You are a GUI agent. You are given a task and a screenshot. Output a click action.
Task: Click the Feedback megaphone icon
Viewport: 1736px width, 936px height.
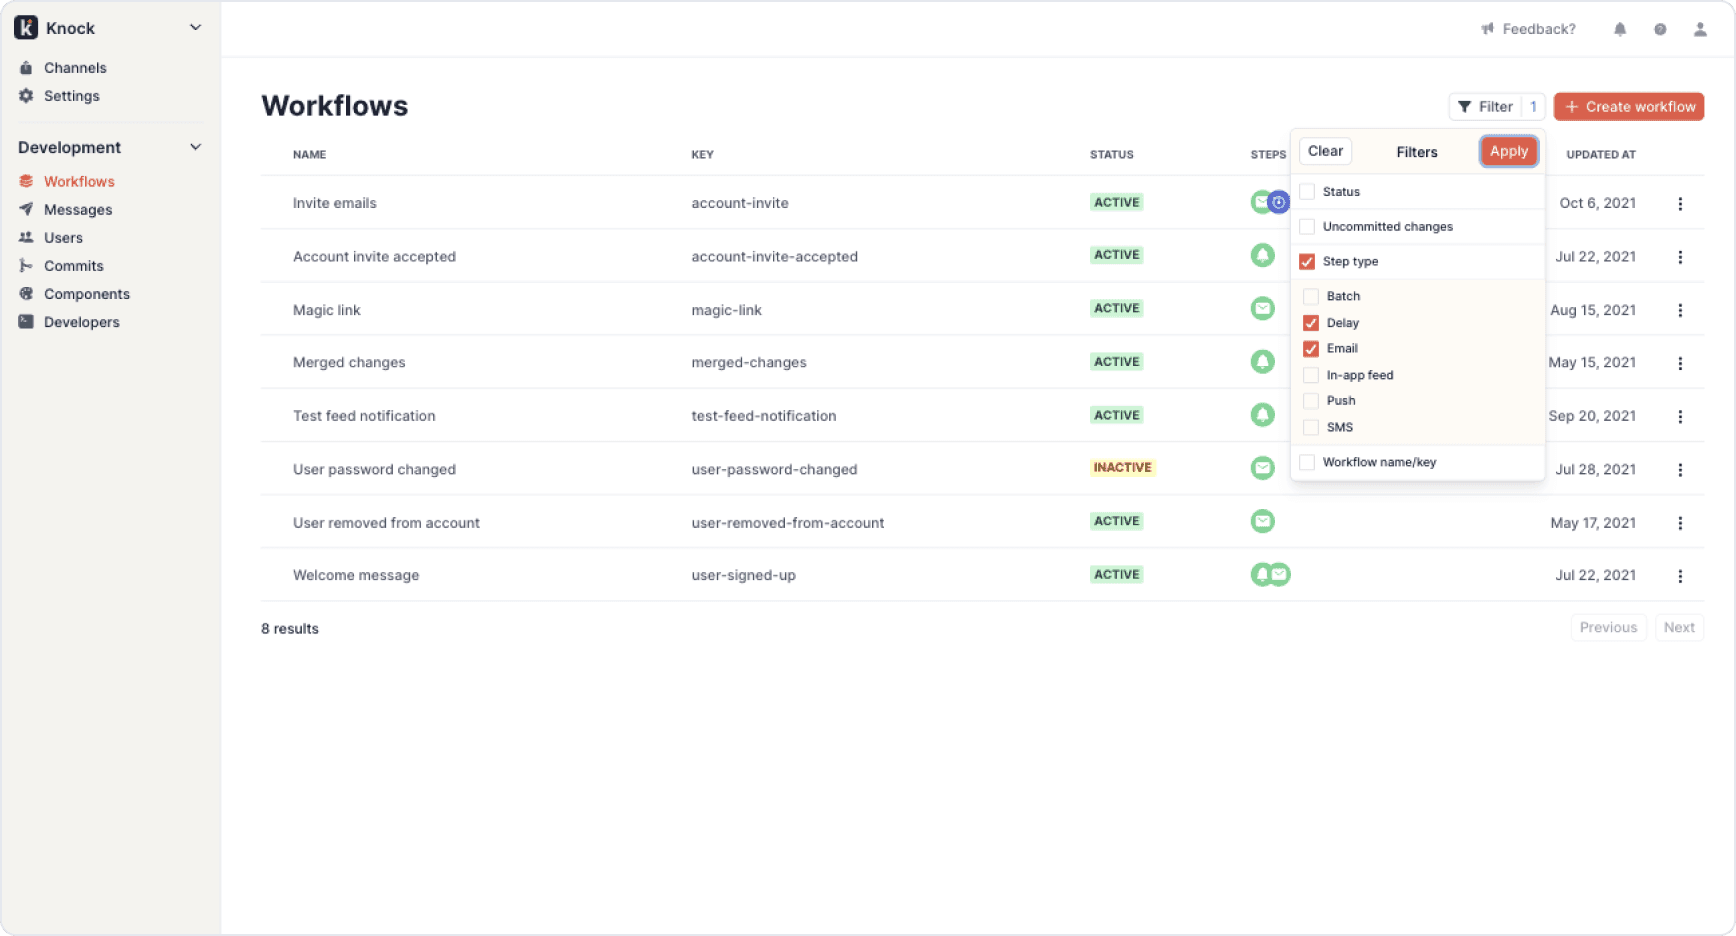1487,29
